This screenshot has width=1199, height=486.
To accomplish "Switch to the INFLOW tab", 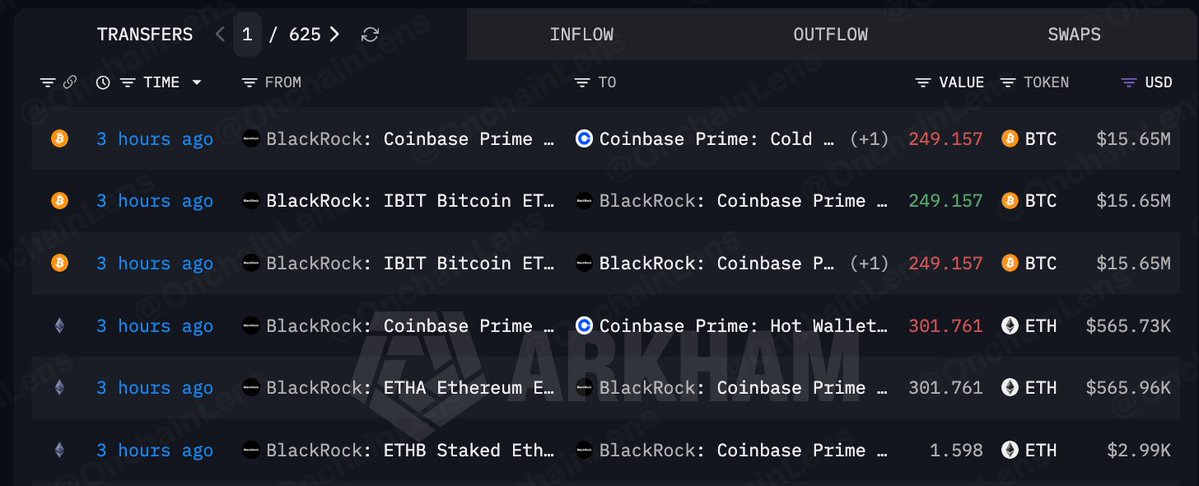I will (x=581, y=34).
